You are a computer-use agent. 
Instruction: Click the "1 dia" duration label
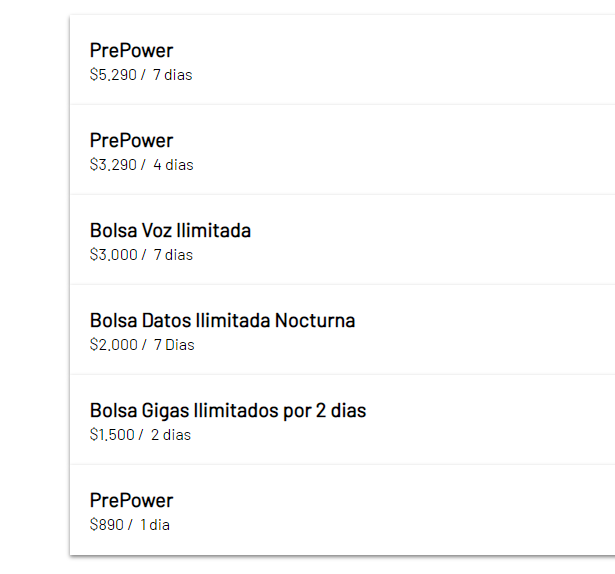coord(155,525)
